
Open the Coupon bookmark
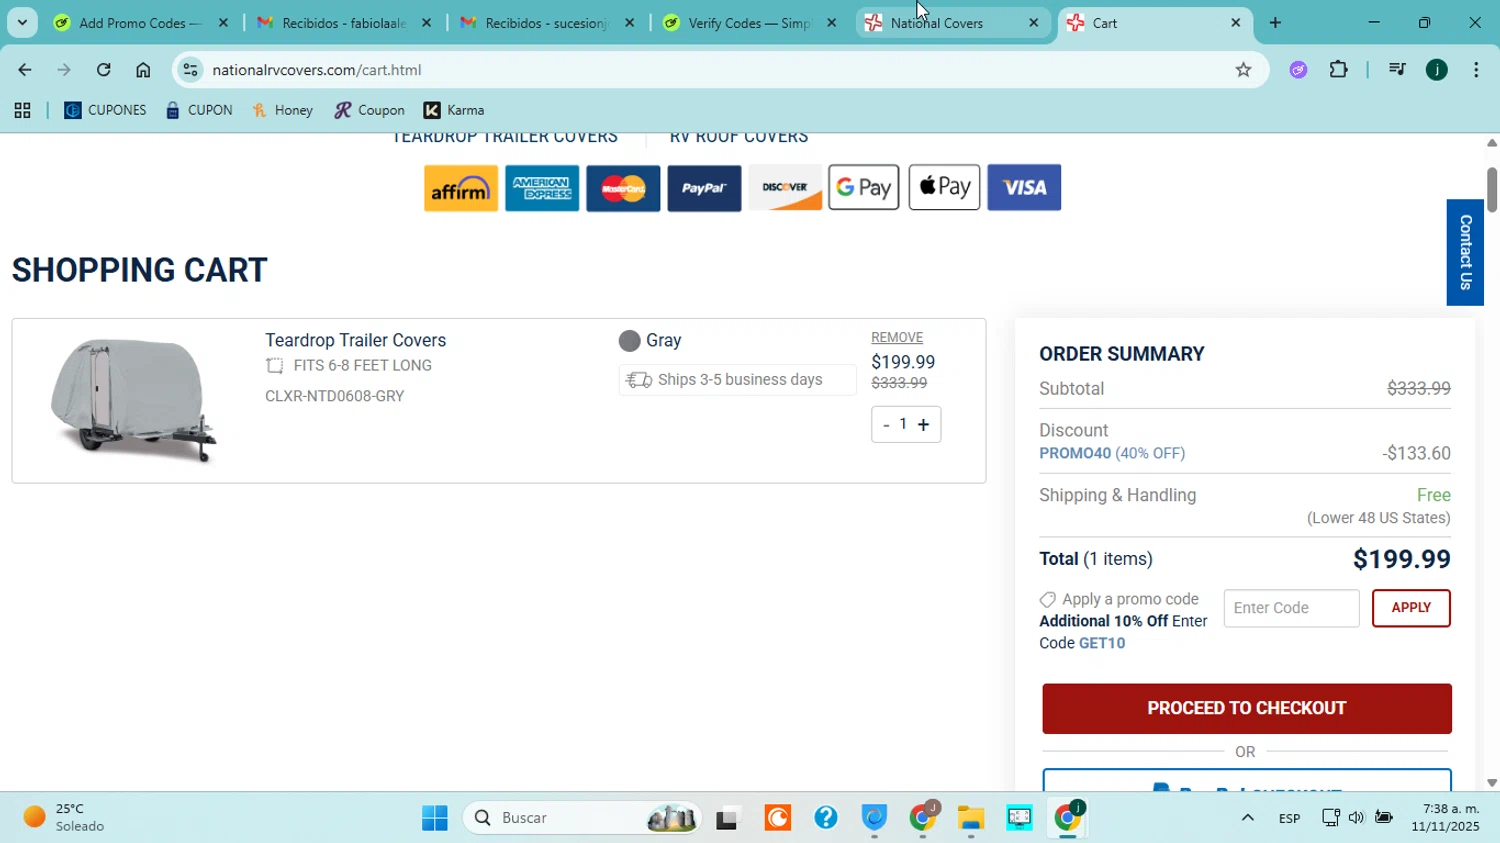(370, 111)
